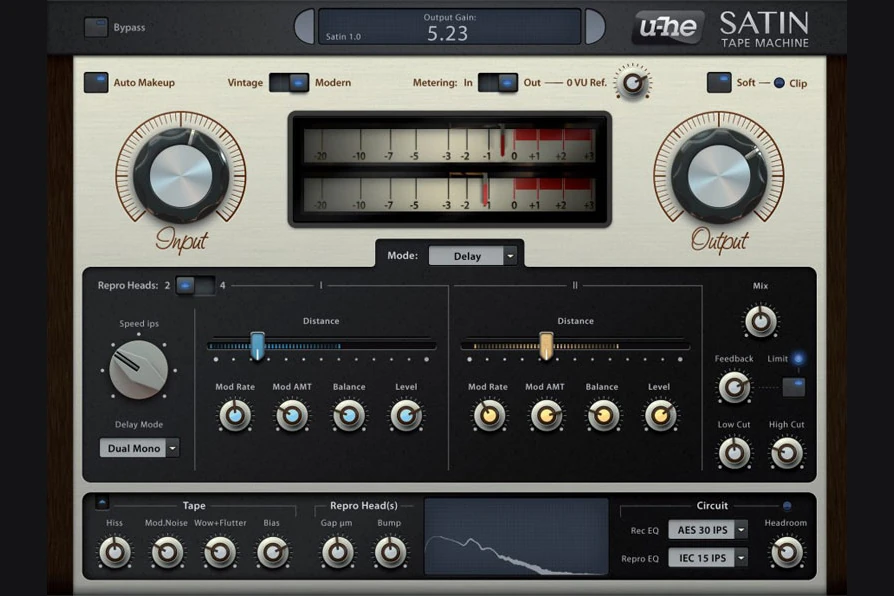
Task: Click the Low Cut knob
Action: coord(734,453)
